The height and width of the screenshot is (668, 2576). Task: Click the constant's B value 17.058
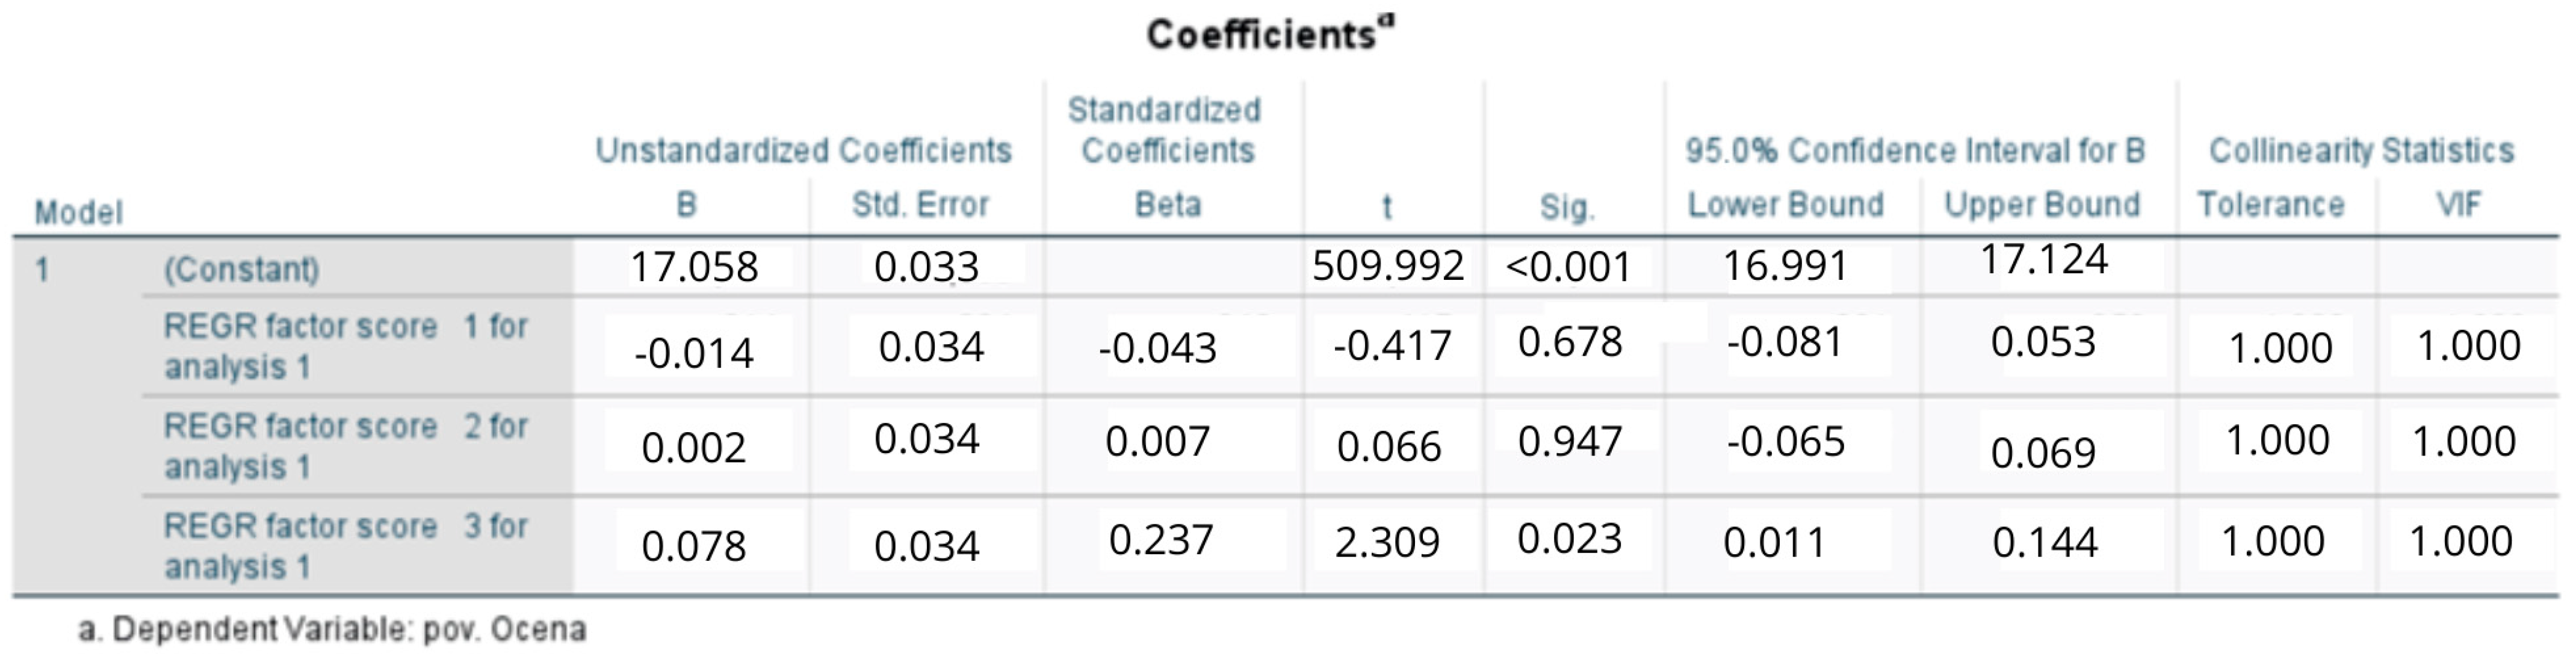point(694,267)
